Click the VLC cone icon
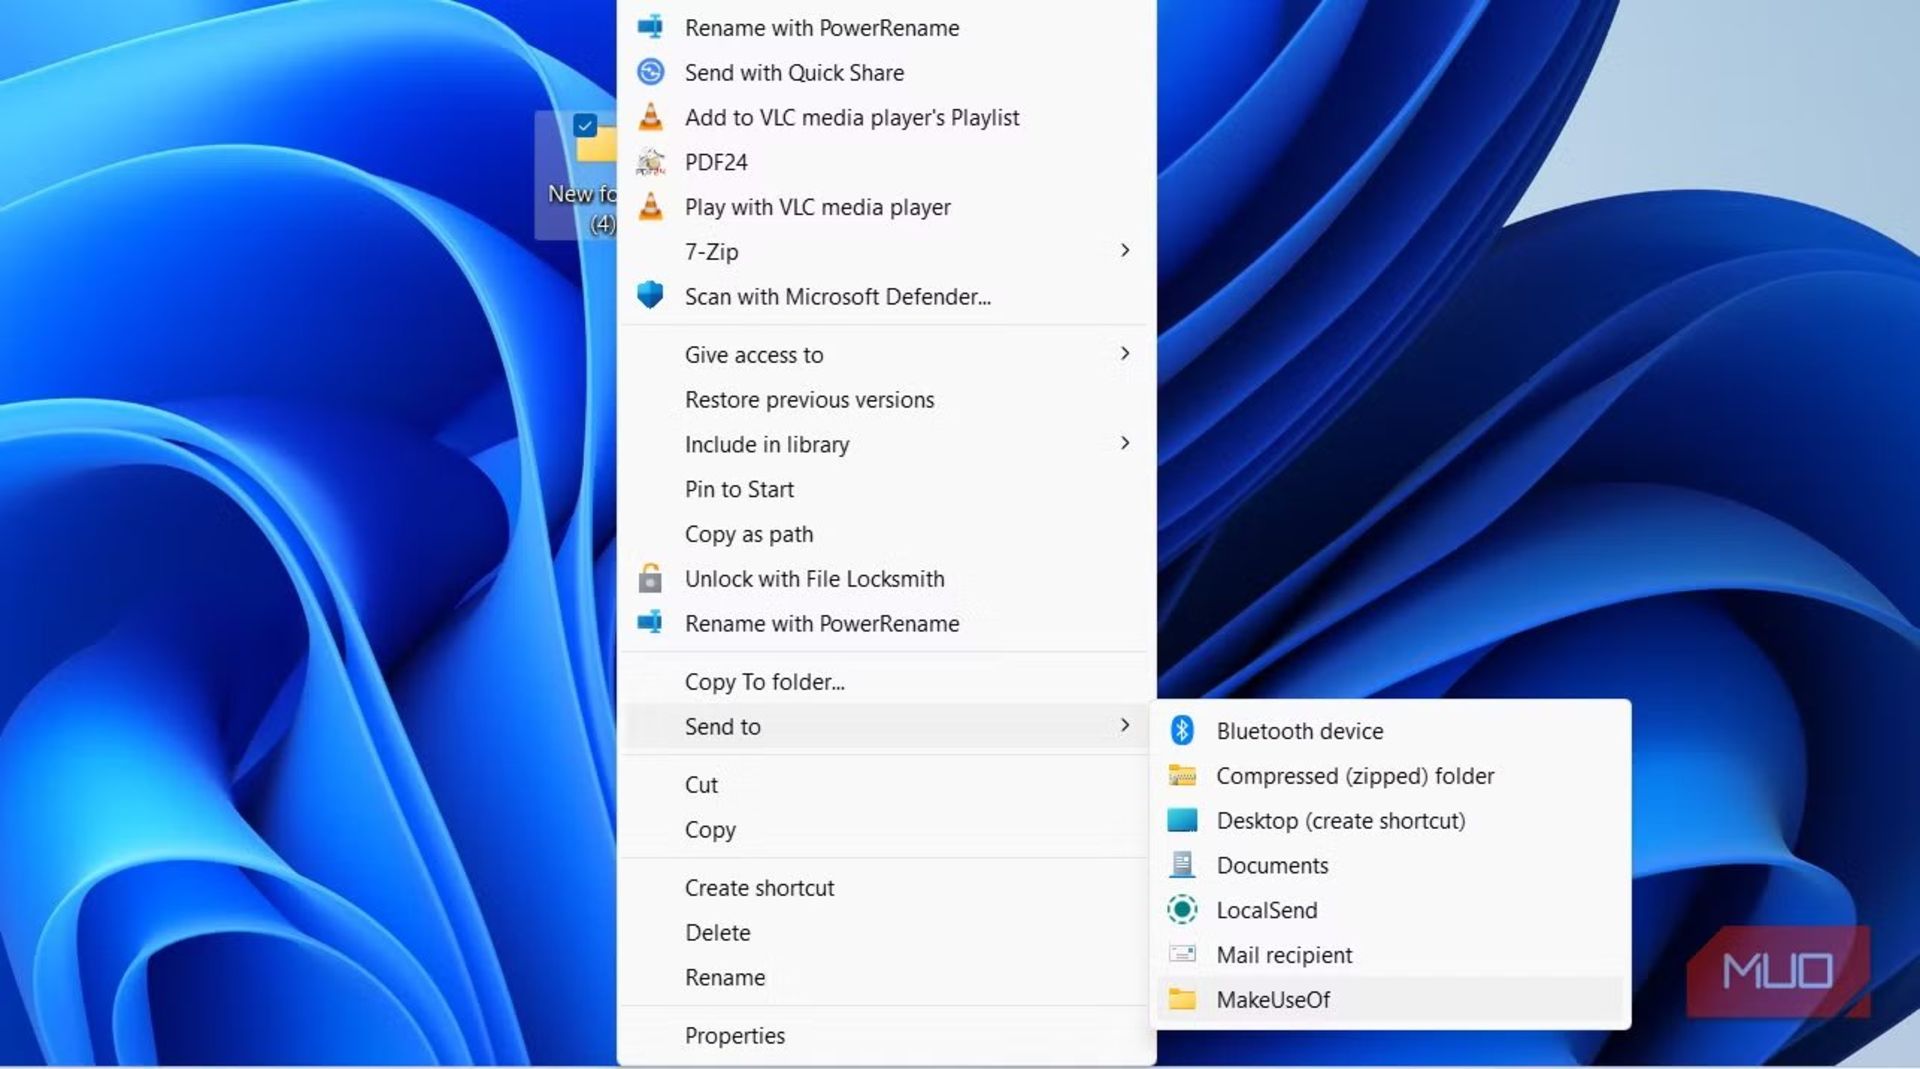The height and width of the screenshot is (1069, 1920). click(652, 117)
